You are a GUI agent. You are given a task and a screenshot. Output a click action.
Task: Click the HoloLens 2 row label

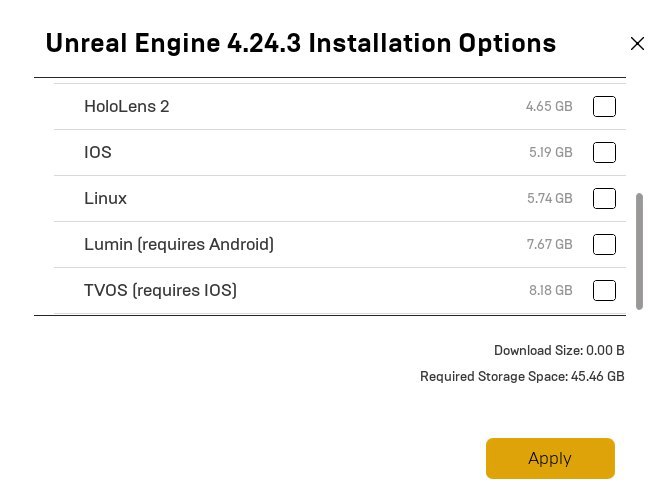click(127, 106)
